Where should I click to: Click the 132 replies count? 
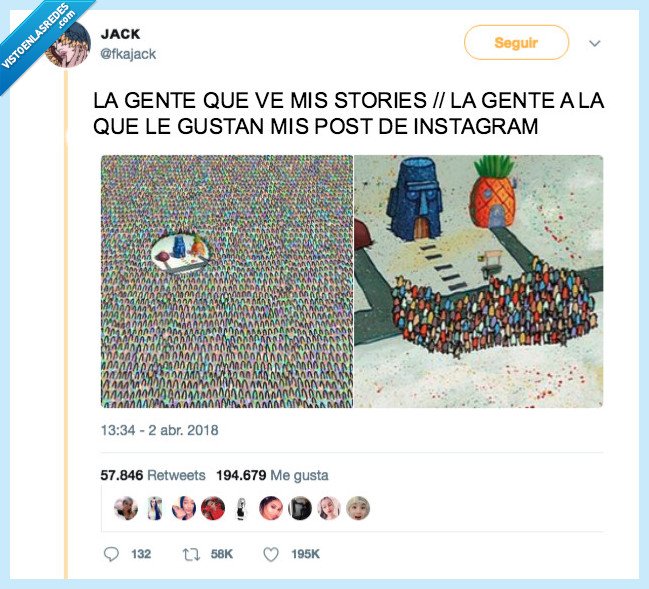pyautogui.click(x=141, y=554)
